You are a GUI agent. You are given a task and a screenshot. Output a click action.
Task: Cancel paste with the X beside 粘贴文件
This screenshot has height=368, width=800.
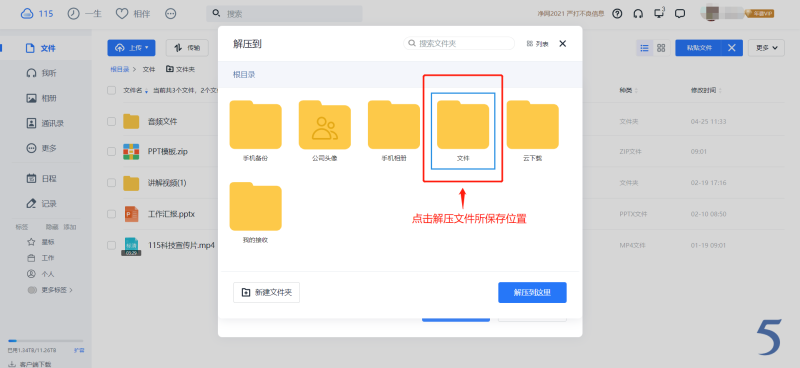pyautogui.click(x=732, y=48)
